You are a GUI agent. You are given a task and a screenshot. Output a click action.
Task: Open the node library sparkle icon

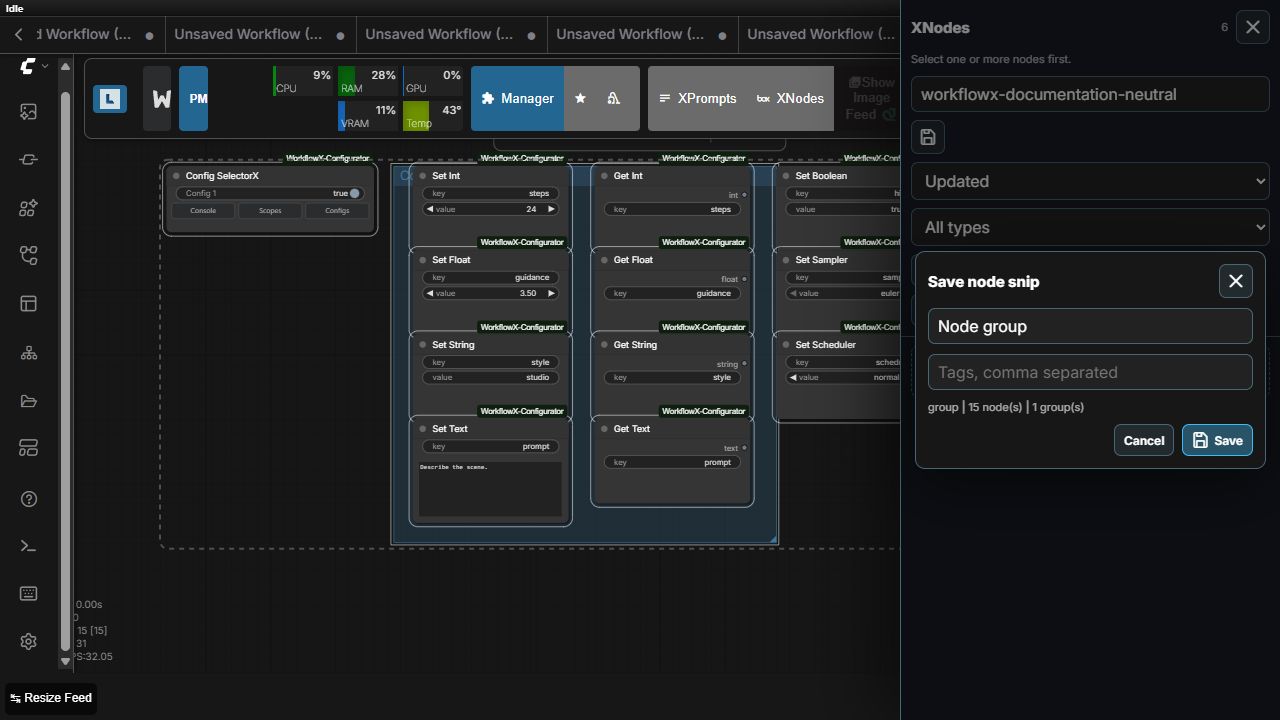pyautogui.click(x=29, y=208)
